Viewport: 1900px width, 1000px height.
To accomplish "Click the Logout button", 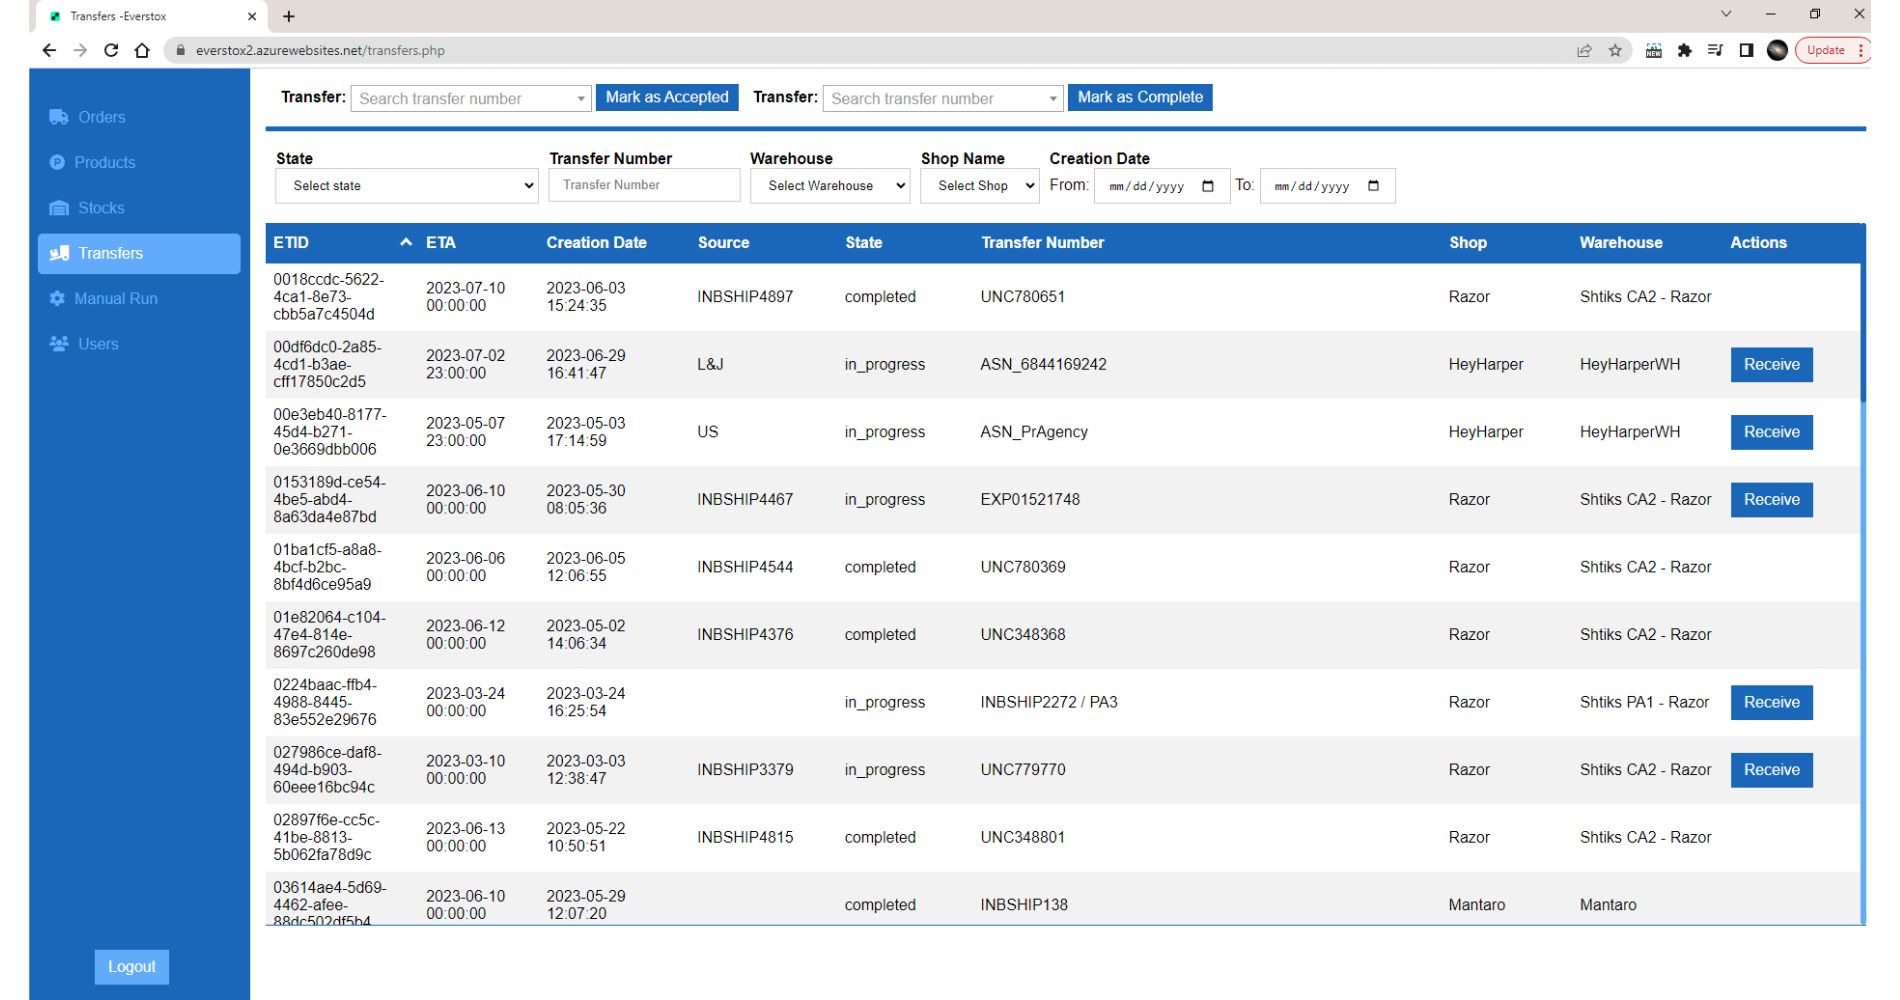I will point(132,967).
